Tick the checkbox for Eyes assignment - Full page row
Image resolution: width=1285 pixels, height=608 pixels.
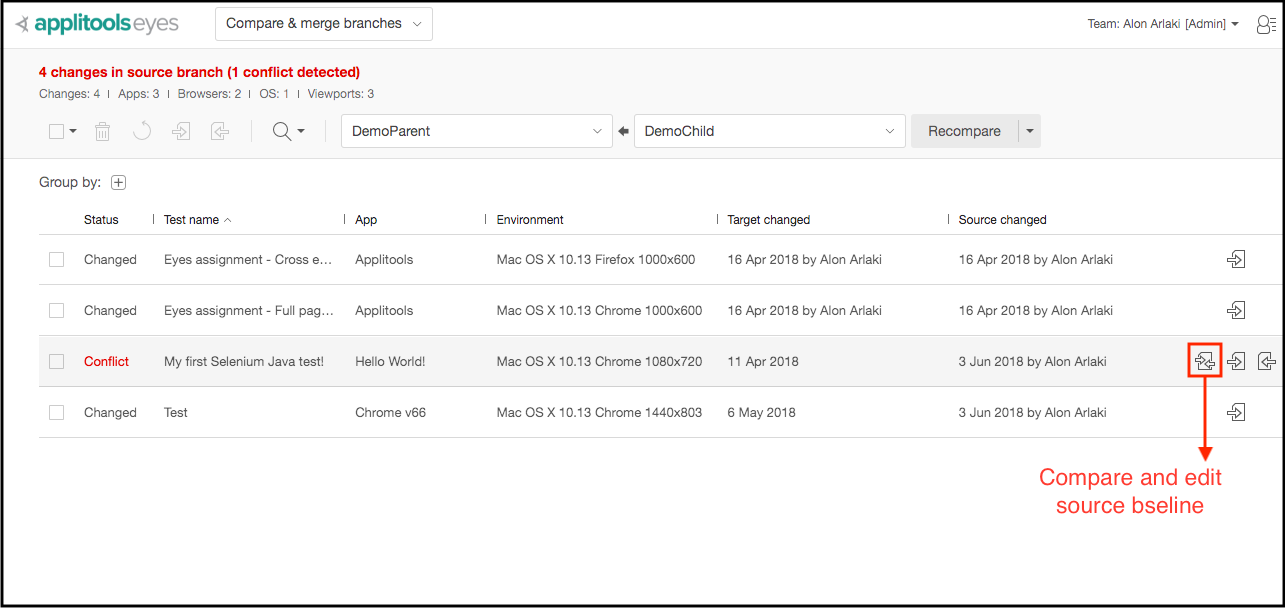tap(57, 310)
